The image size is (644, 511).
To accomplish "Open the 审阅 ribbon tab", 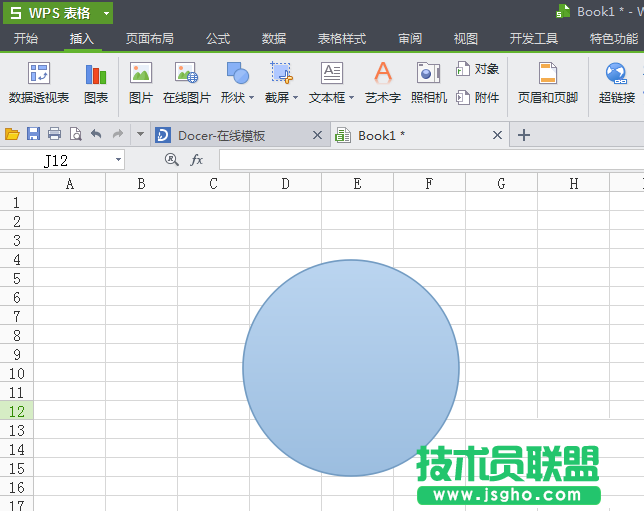I will point(410,39).
